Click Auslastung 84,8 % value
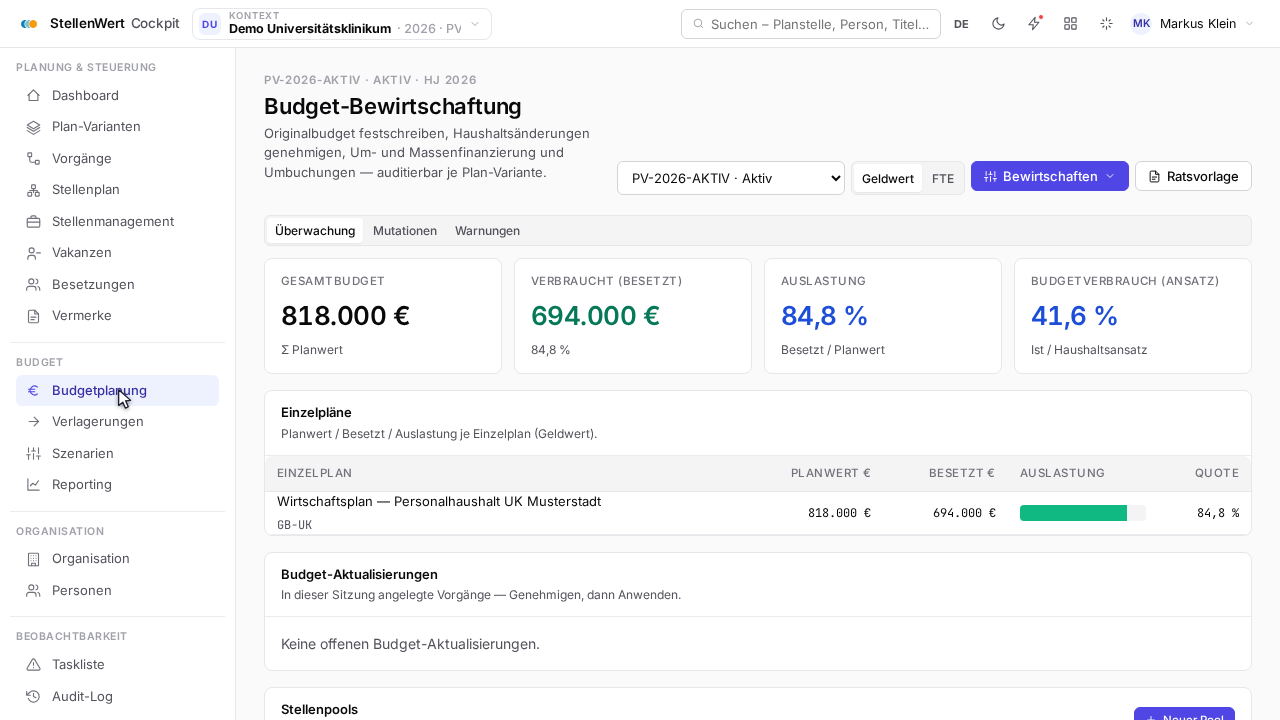Image resolution: width=1280 pixels, height=720 pixels. pos(824,316)
